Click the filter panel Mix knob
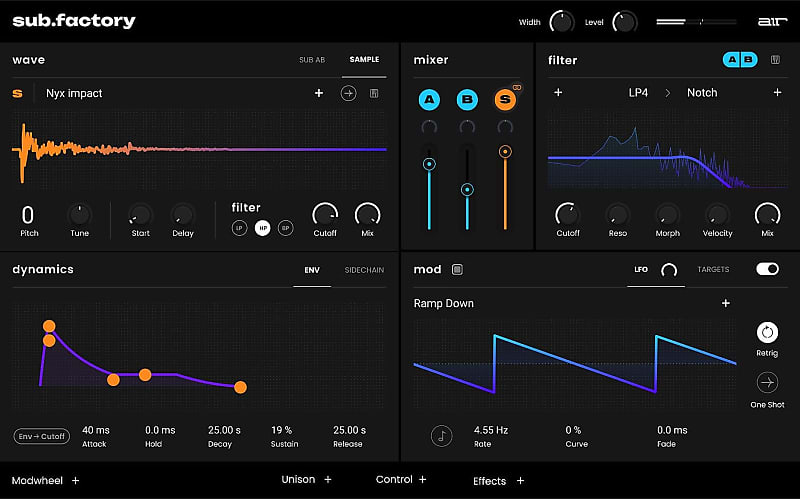Image resolution: width=800 pixels, height=499 pixels. pos(767,214)
